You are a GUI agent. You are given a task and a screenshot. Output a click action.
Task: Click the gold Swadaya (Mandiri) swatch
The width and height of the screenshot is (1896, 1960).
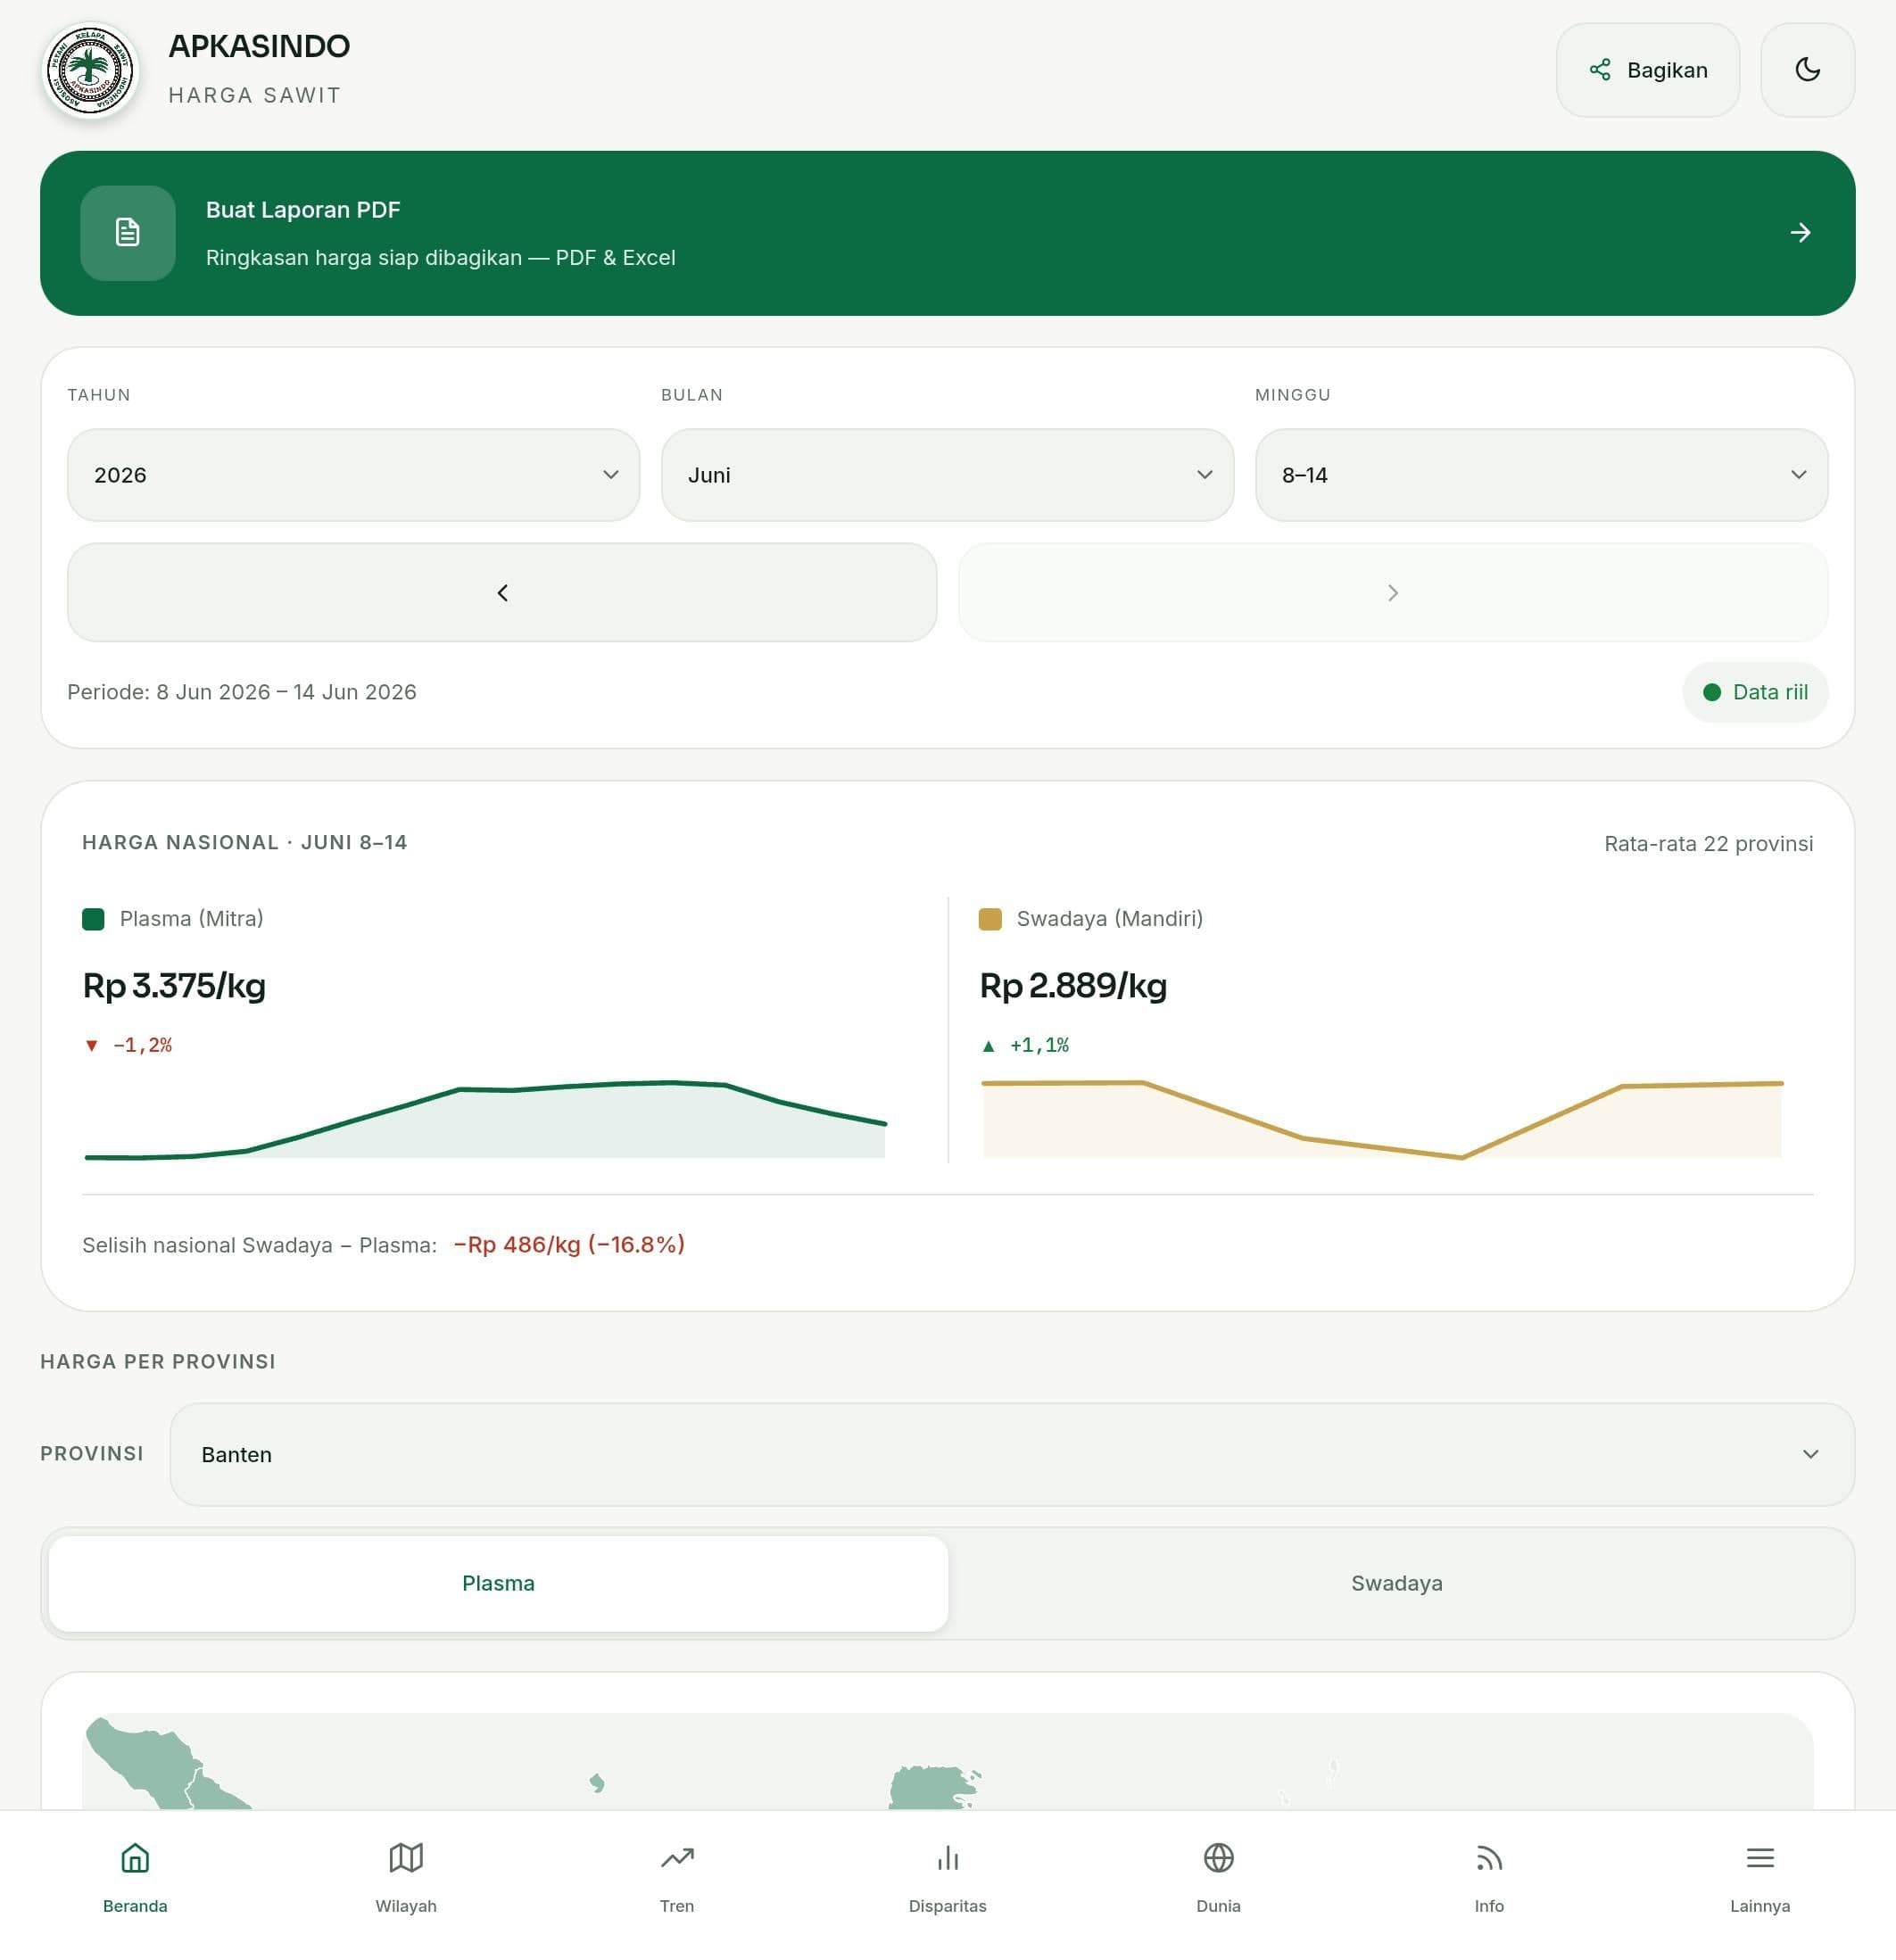990,919
